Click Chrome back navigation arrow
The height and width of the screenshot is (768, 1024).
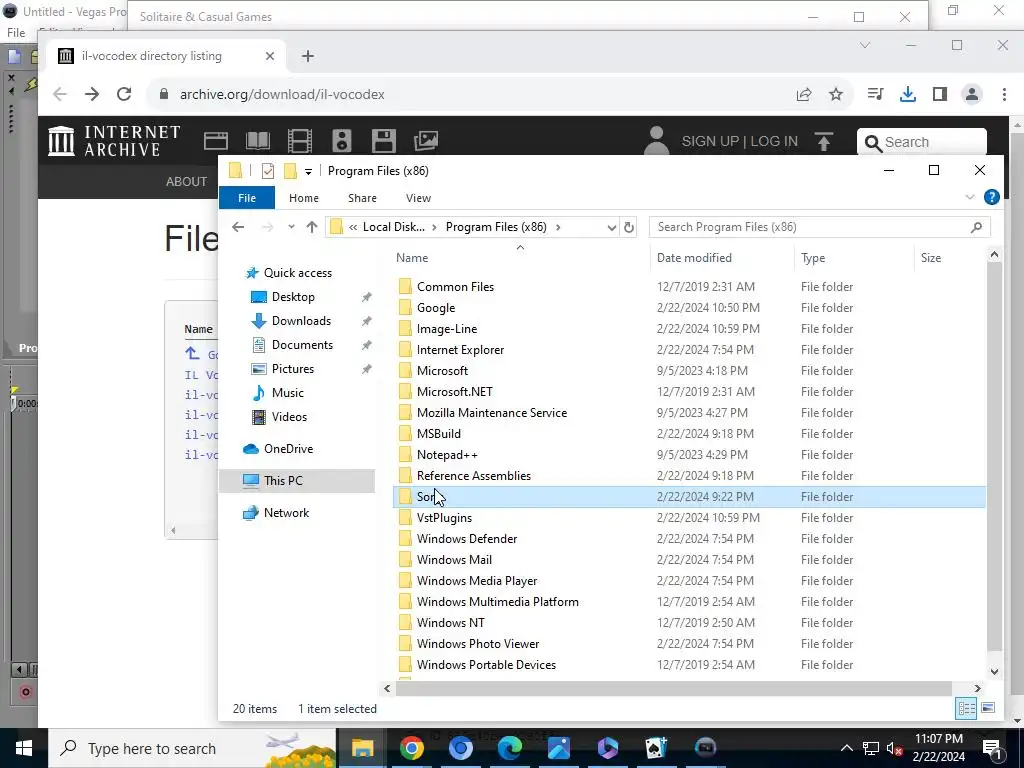coord(60,94)
